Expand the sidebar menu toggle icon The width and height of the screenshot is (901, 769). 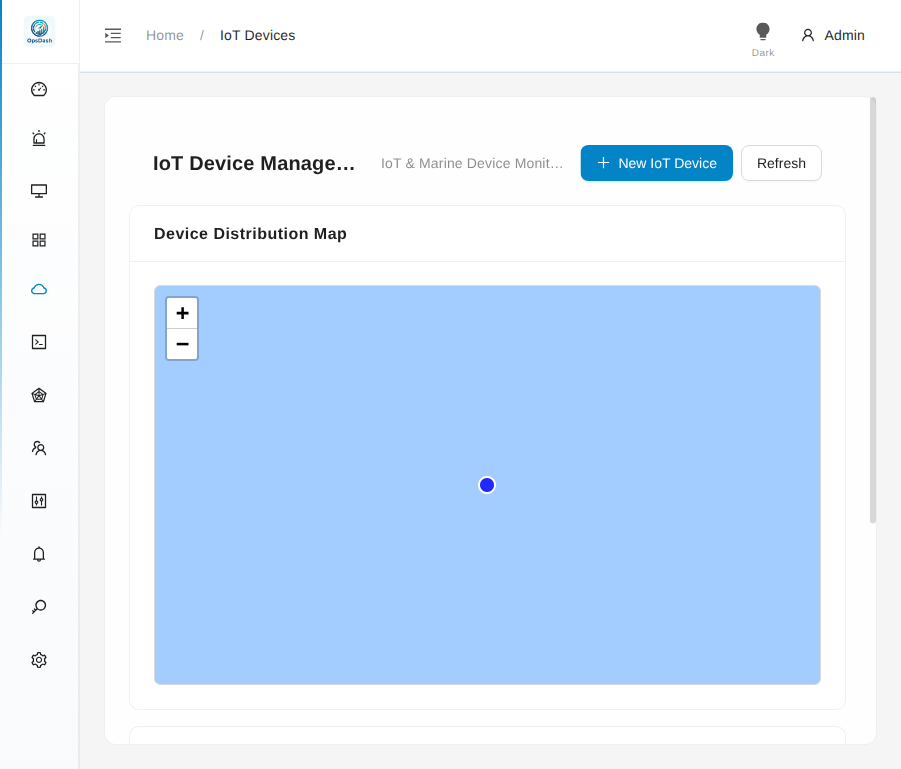[x=113, y=36]
